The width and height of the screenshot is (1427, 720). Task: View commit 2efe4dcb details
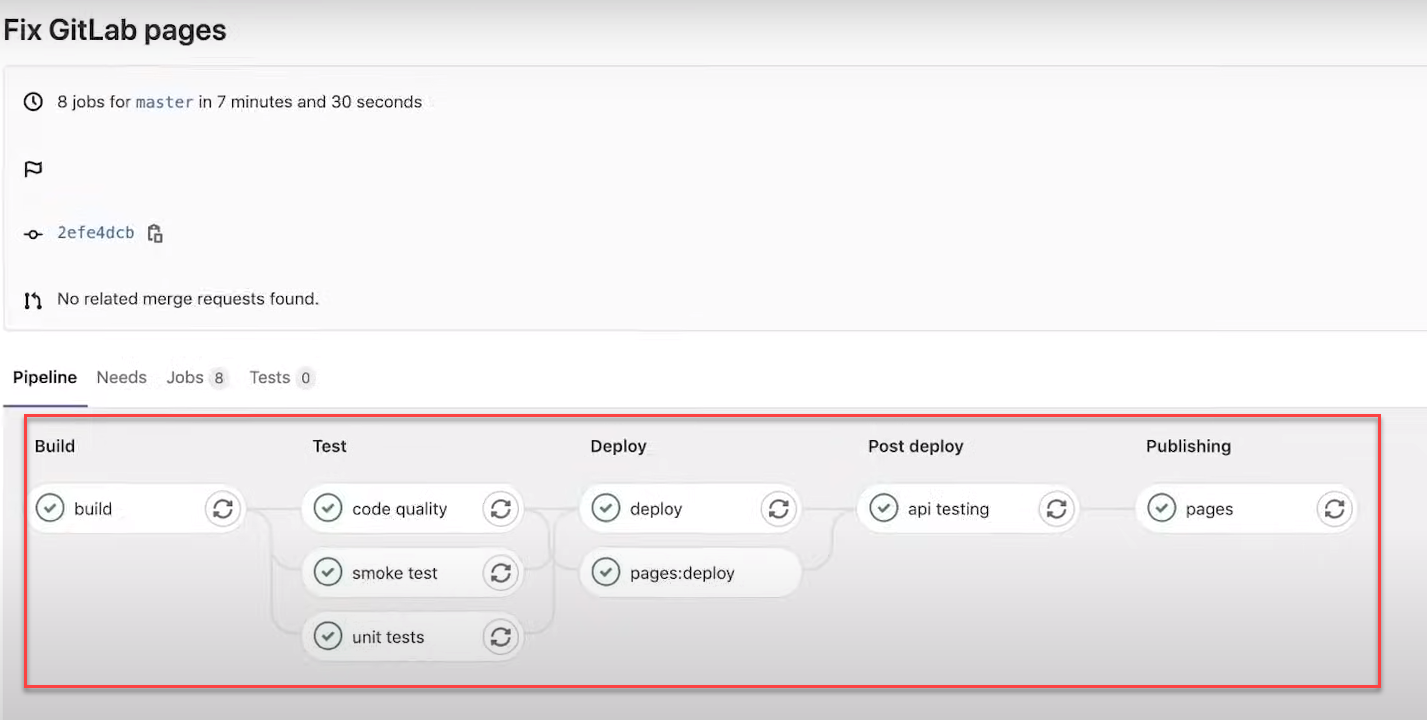point(95,232)
